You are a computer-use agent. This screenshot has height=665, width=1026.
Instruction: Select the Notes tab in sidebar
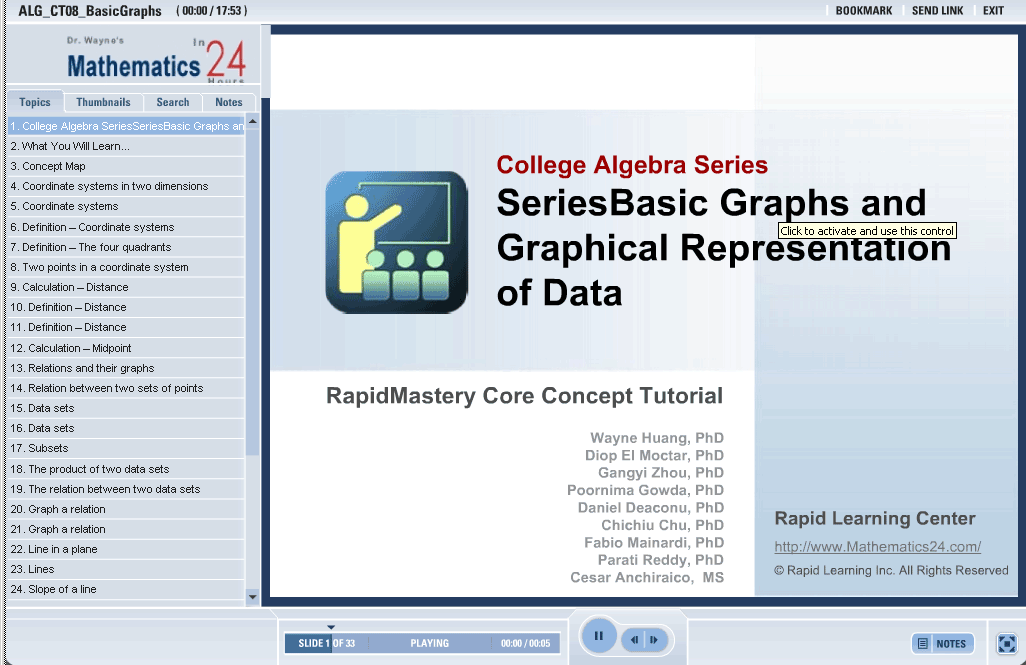click(x=229, y=102)
